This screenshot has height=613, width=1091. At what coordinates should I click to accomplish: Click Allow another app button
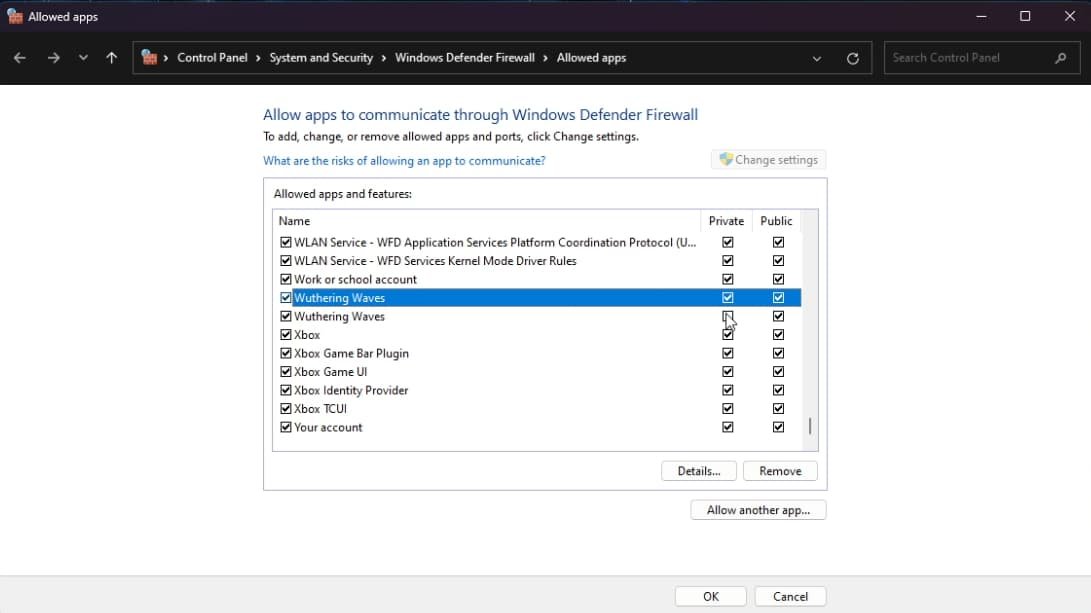758,510
